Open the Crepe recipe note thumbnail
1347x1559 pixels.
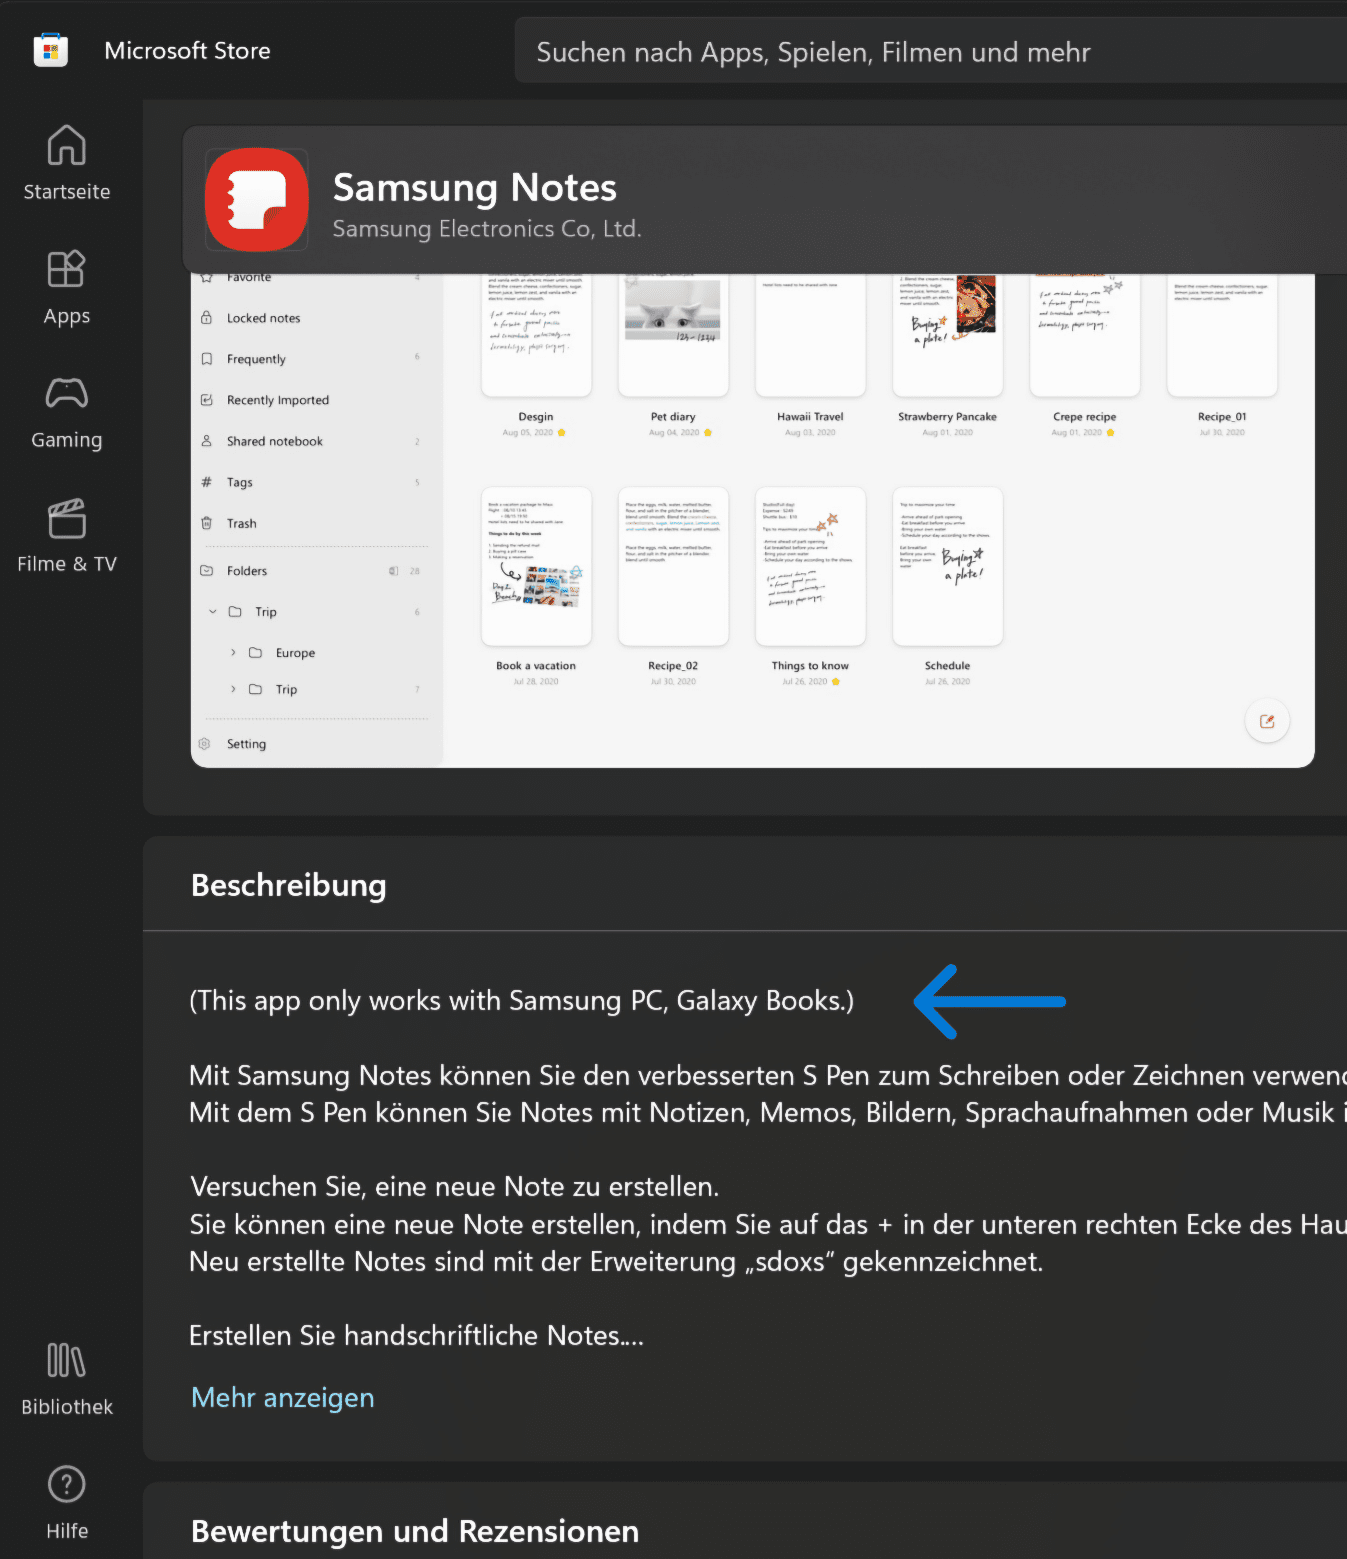(1084, 336)
